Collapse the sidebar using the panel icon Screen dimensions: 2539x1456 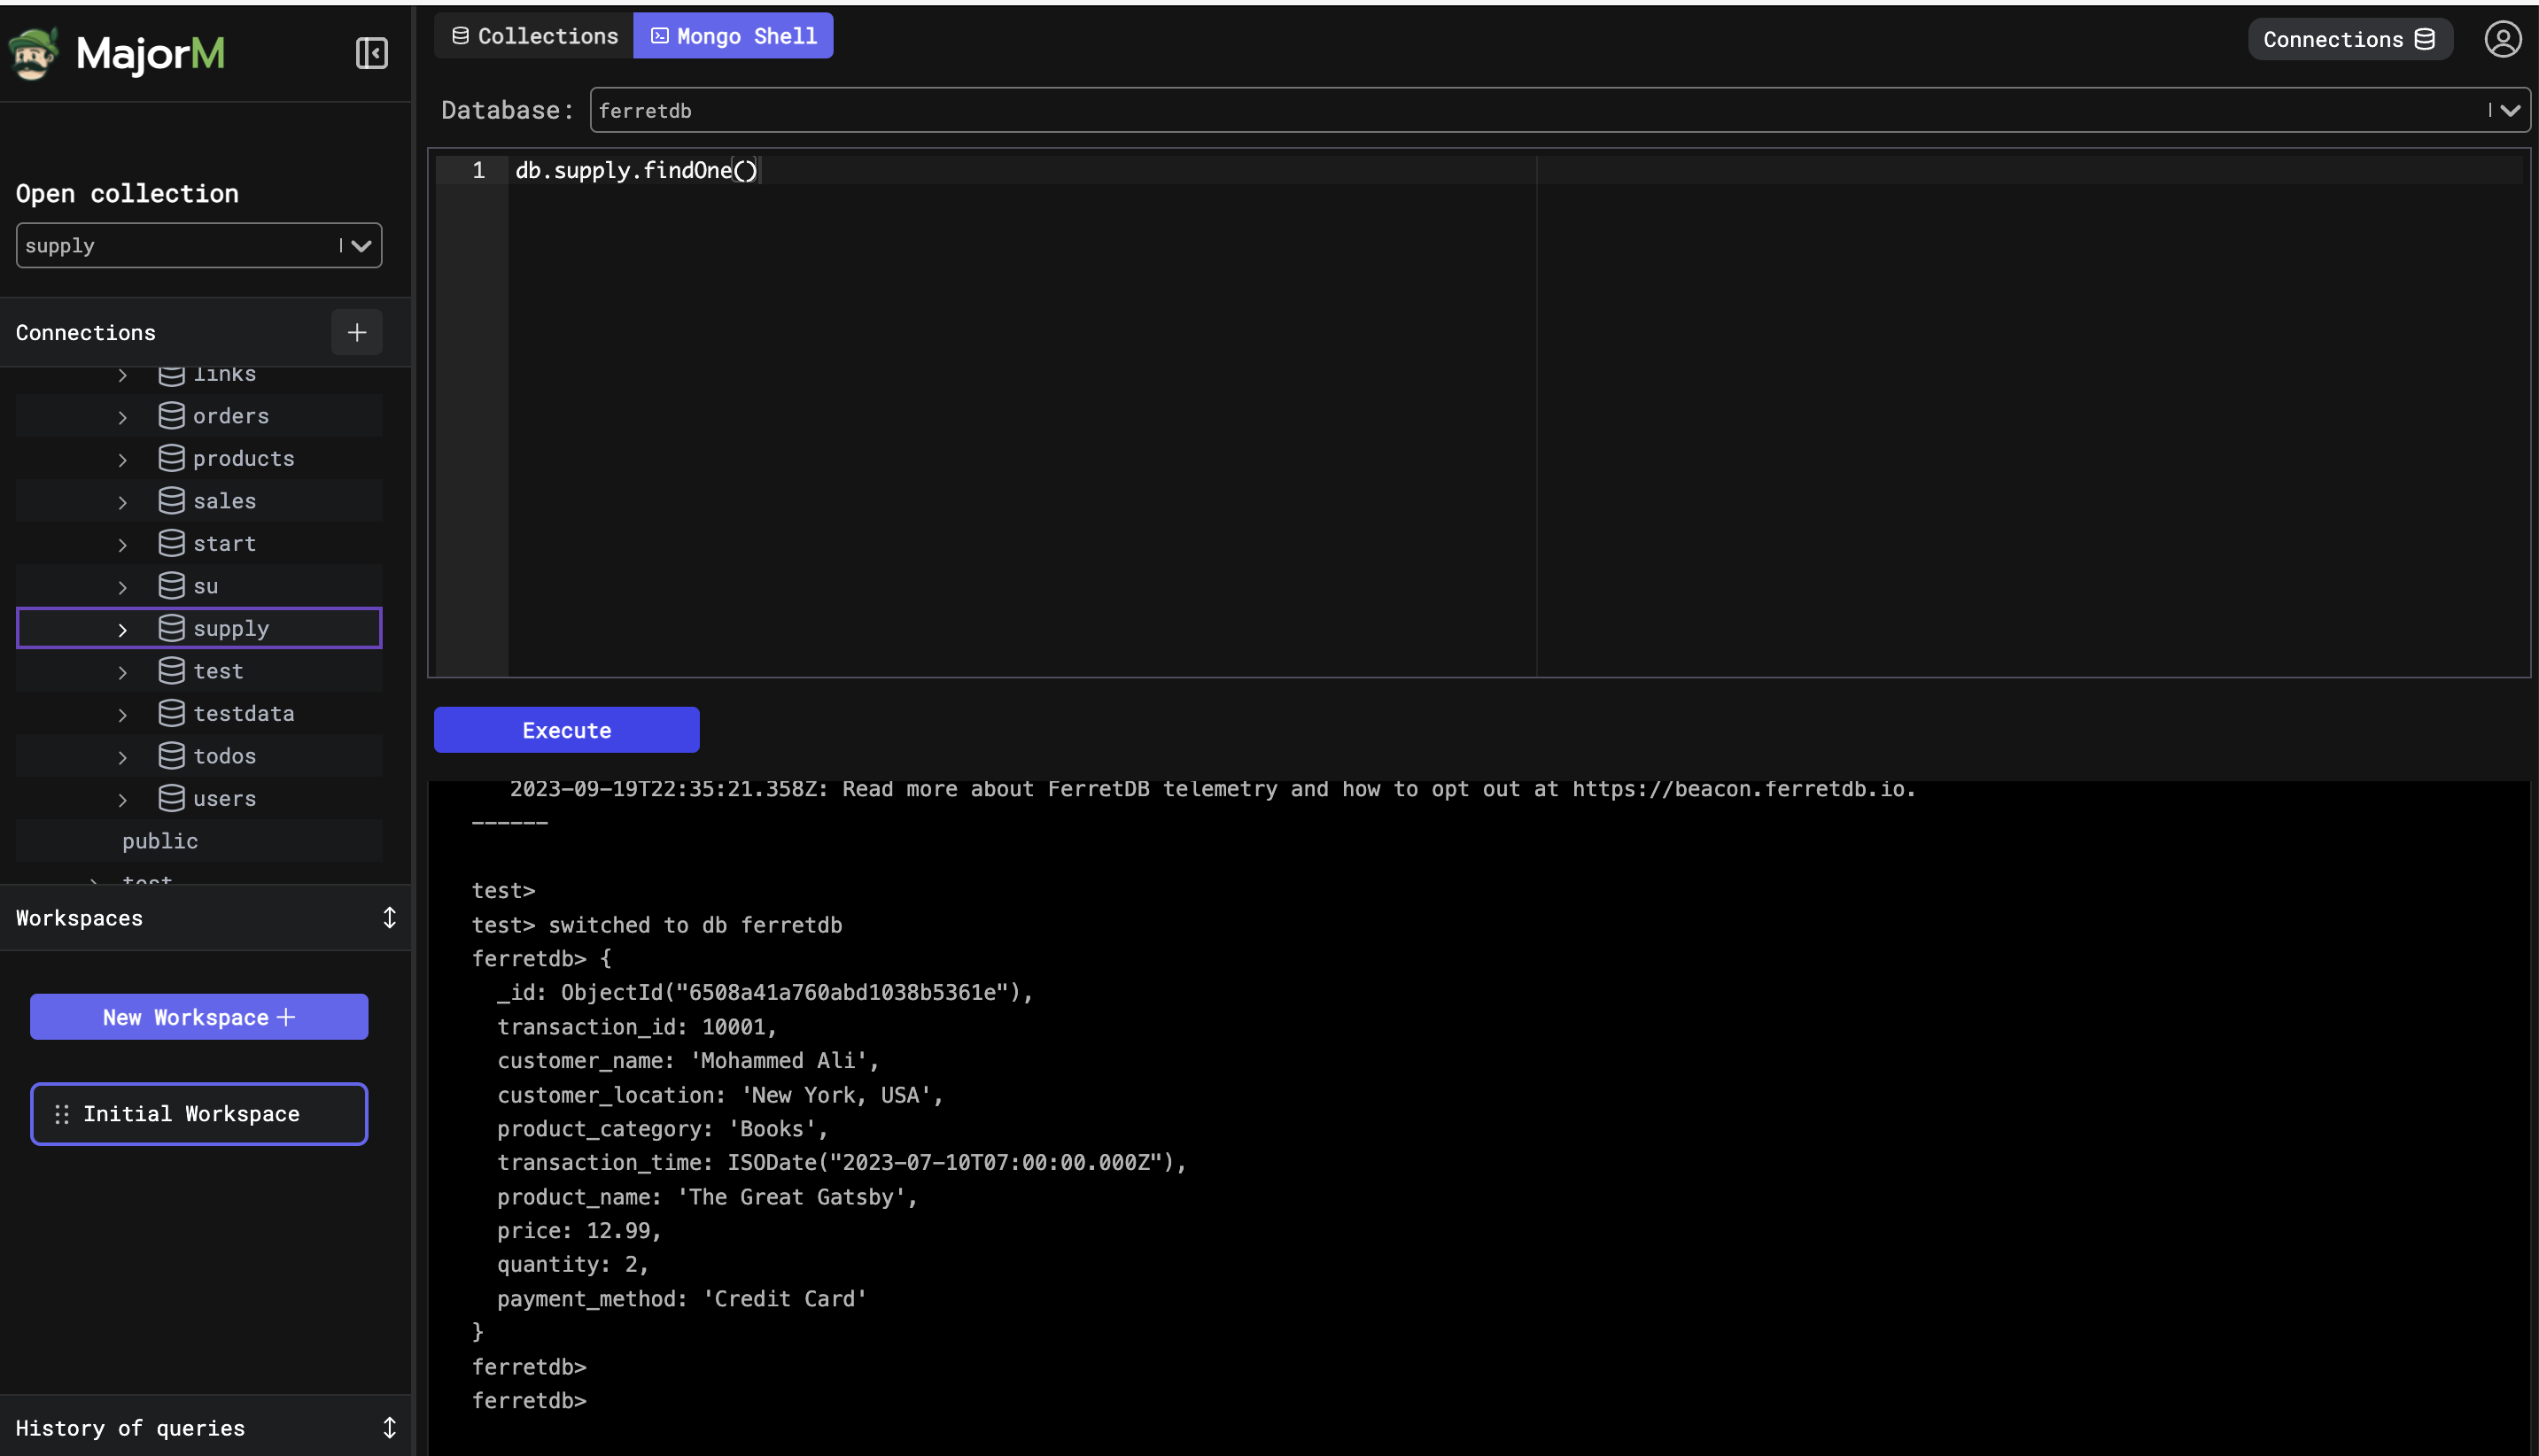point(371,53)
